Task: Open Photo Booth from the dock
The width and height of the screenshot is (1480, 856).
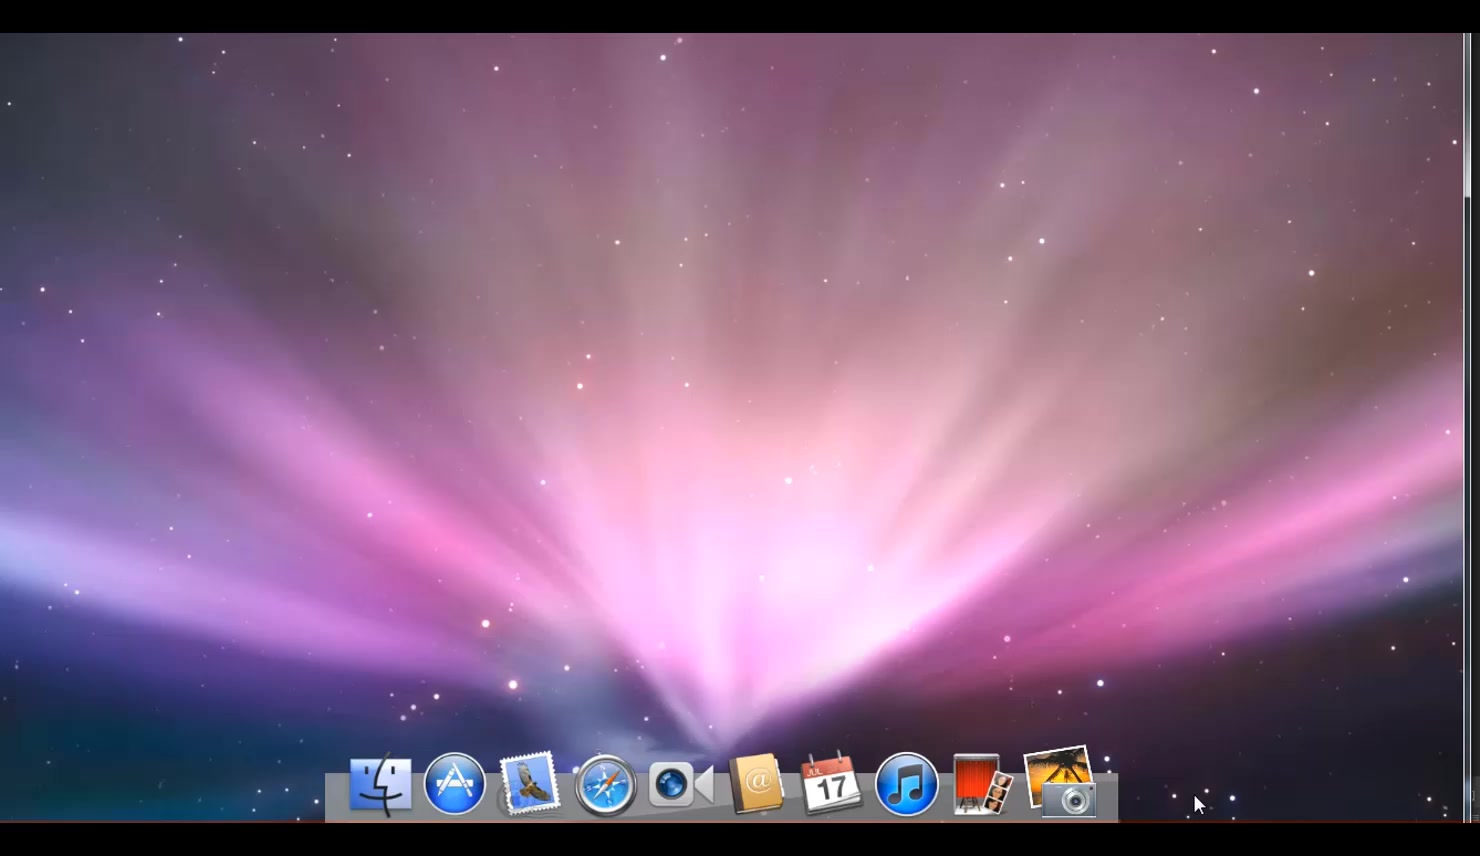Action: pos(982,784)
